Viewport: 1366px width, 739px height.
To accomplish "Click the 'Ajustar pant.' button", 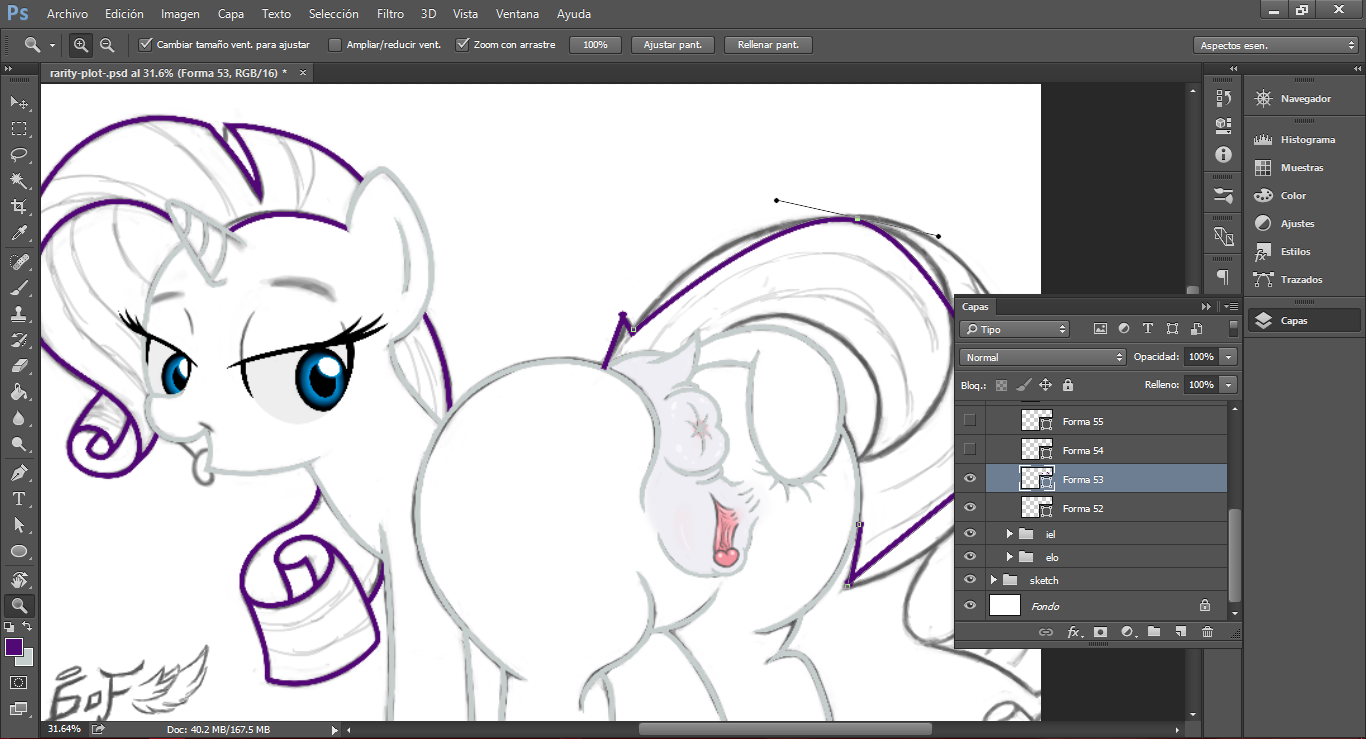I will click(673, 45).
